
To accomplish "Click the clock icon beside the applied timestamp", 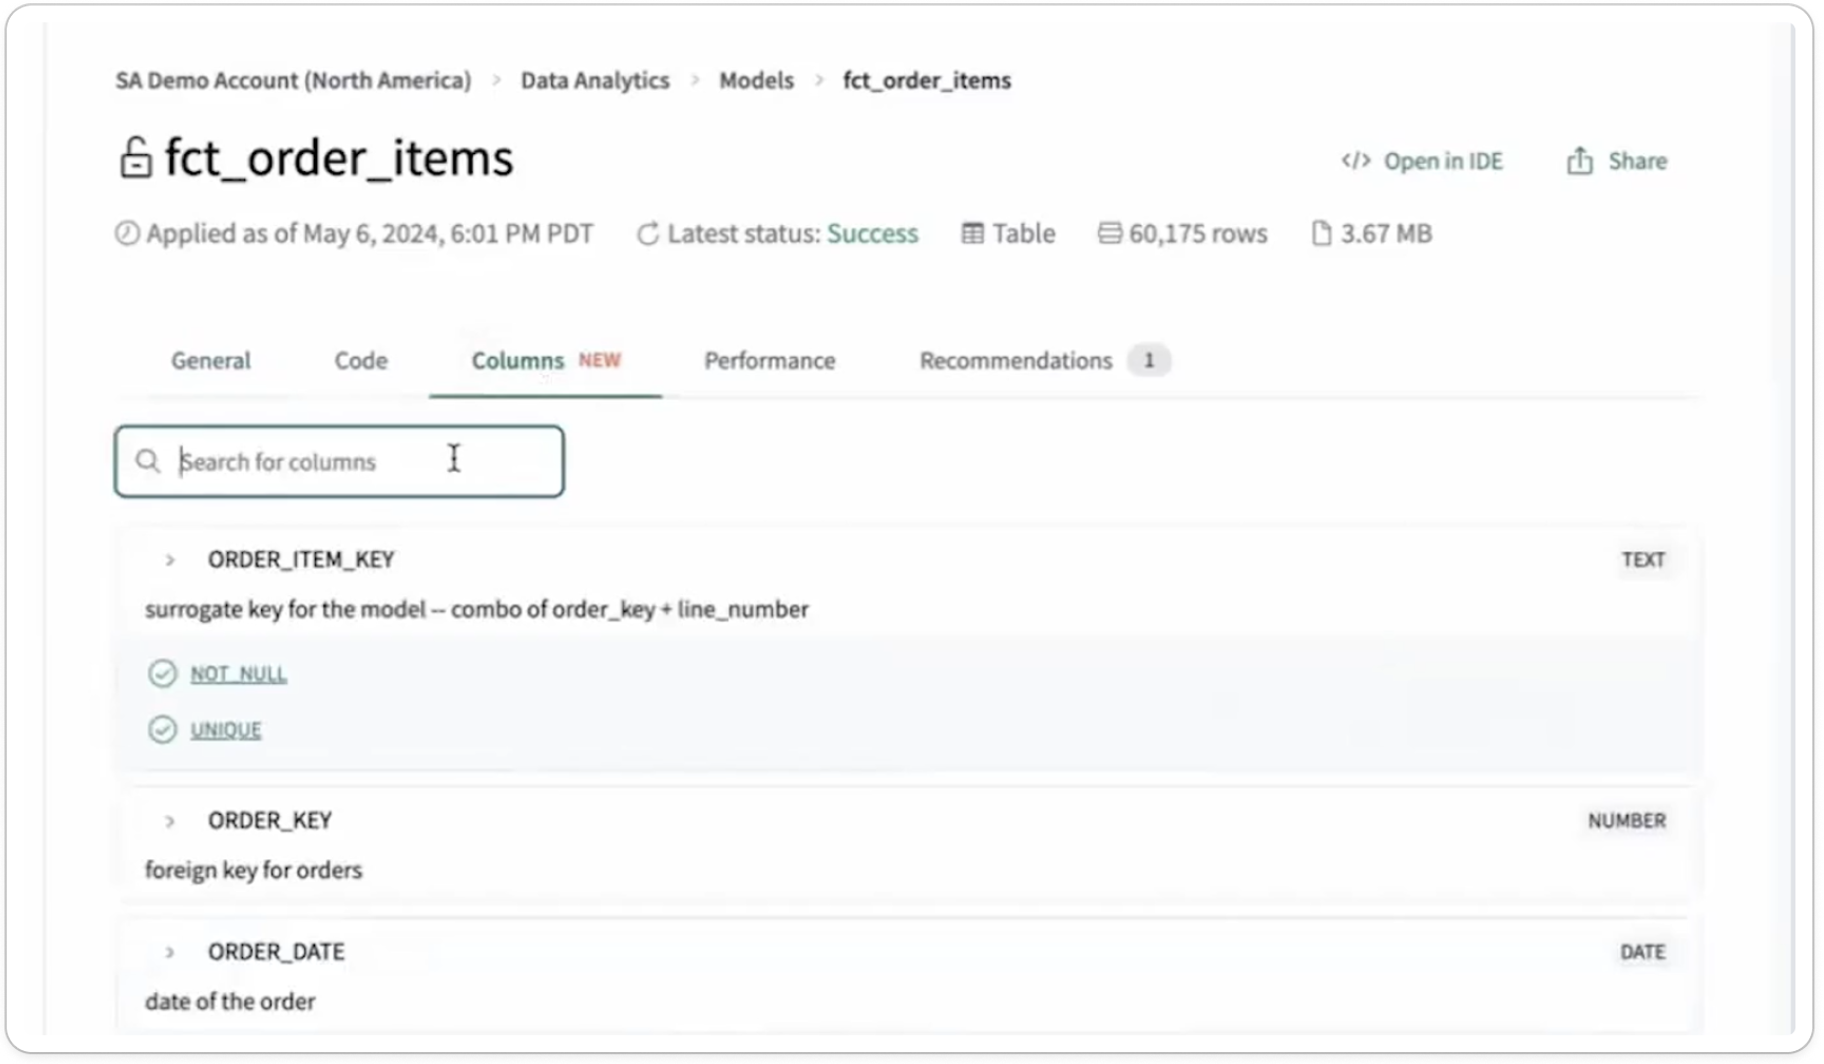I will tap(126, 233).
